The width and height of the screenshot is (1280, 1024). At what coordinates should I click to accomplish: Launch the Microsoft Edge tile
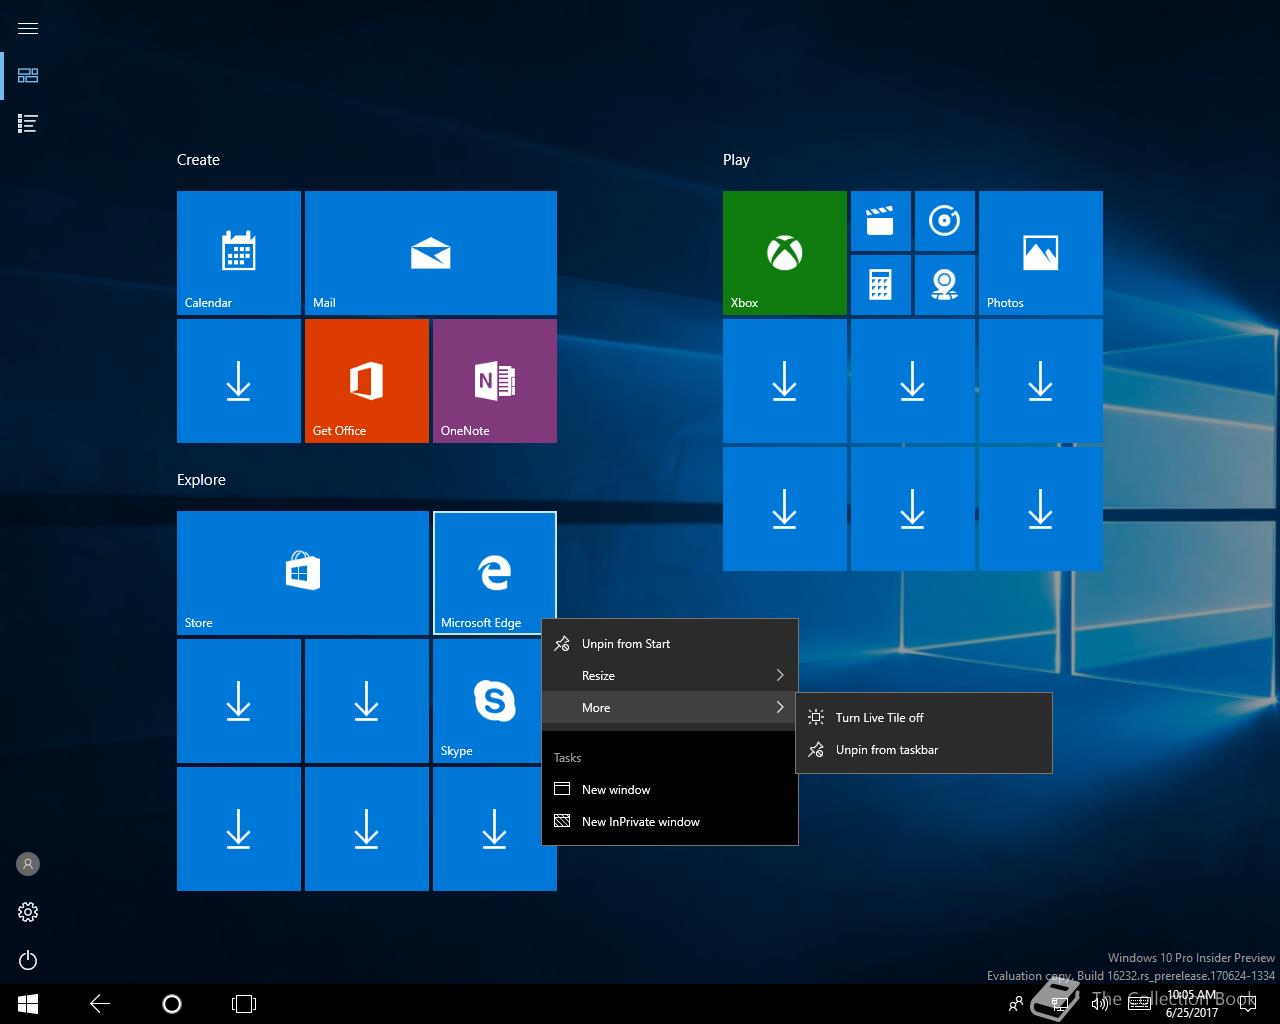[x=495, y=573]
